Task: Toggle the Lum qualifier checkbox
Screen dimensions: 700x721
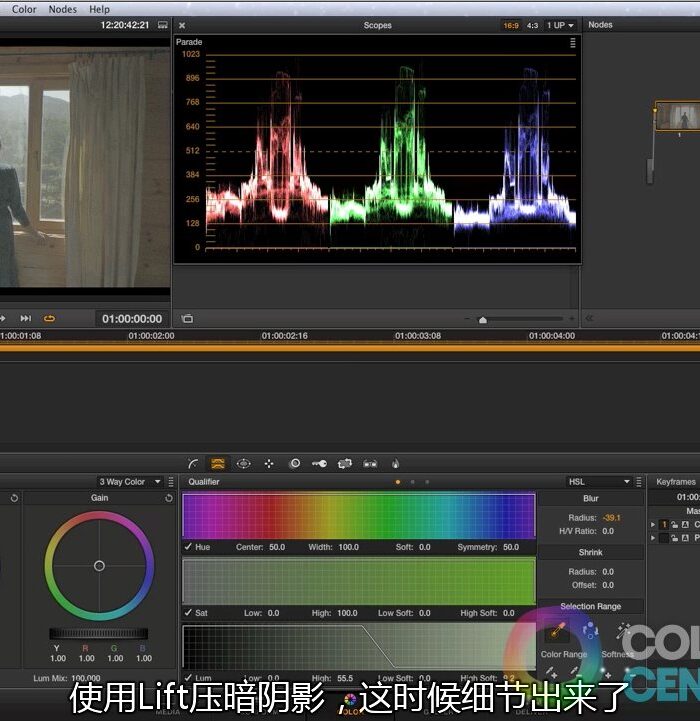Action: tap(188, 679)
